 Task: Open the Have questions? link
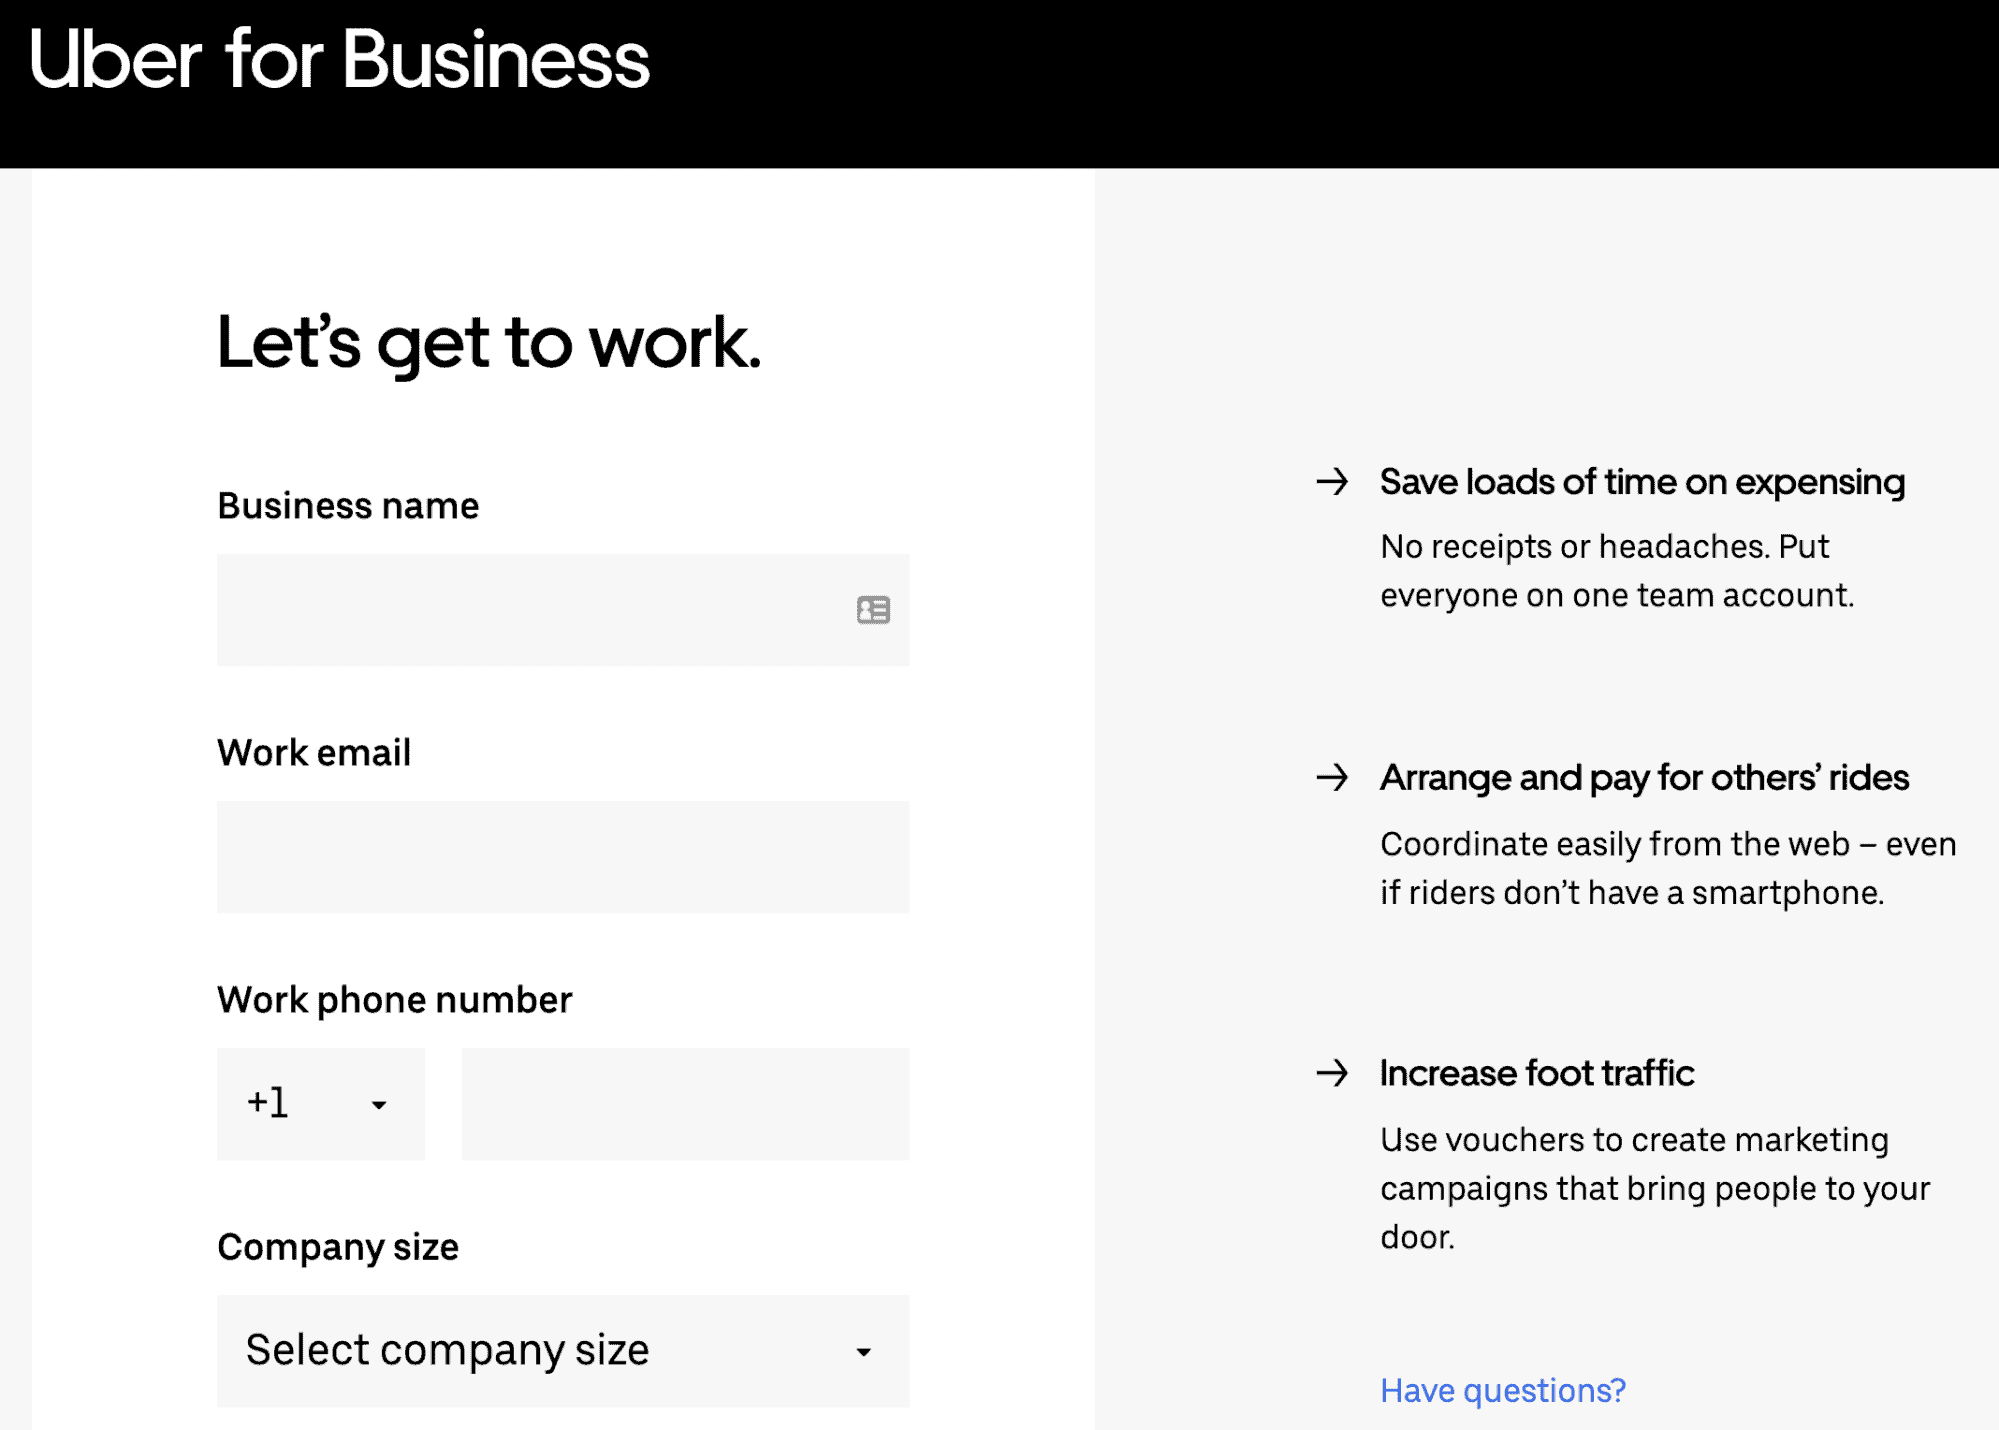click(1503, 1391)
